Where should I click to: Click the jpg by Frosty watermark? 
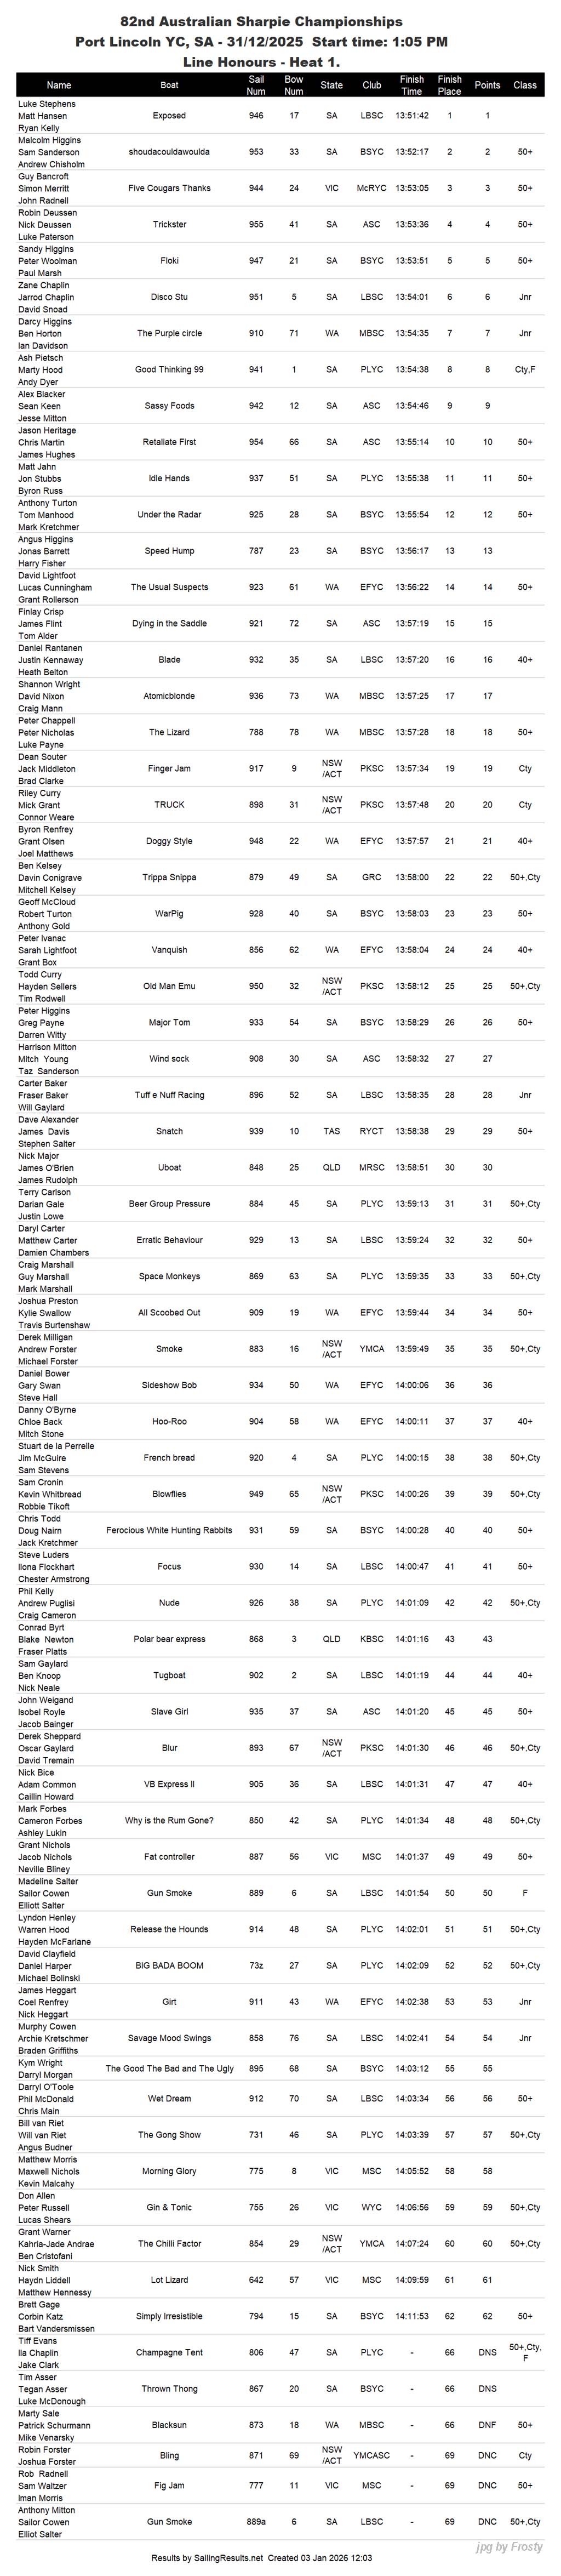(509, 2546)
